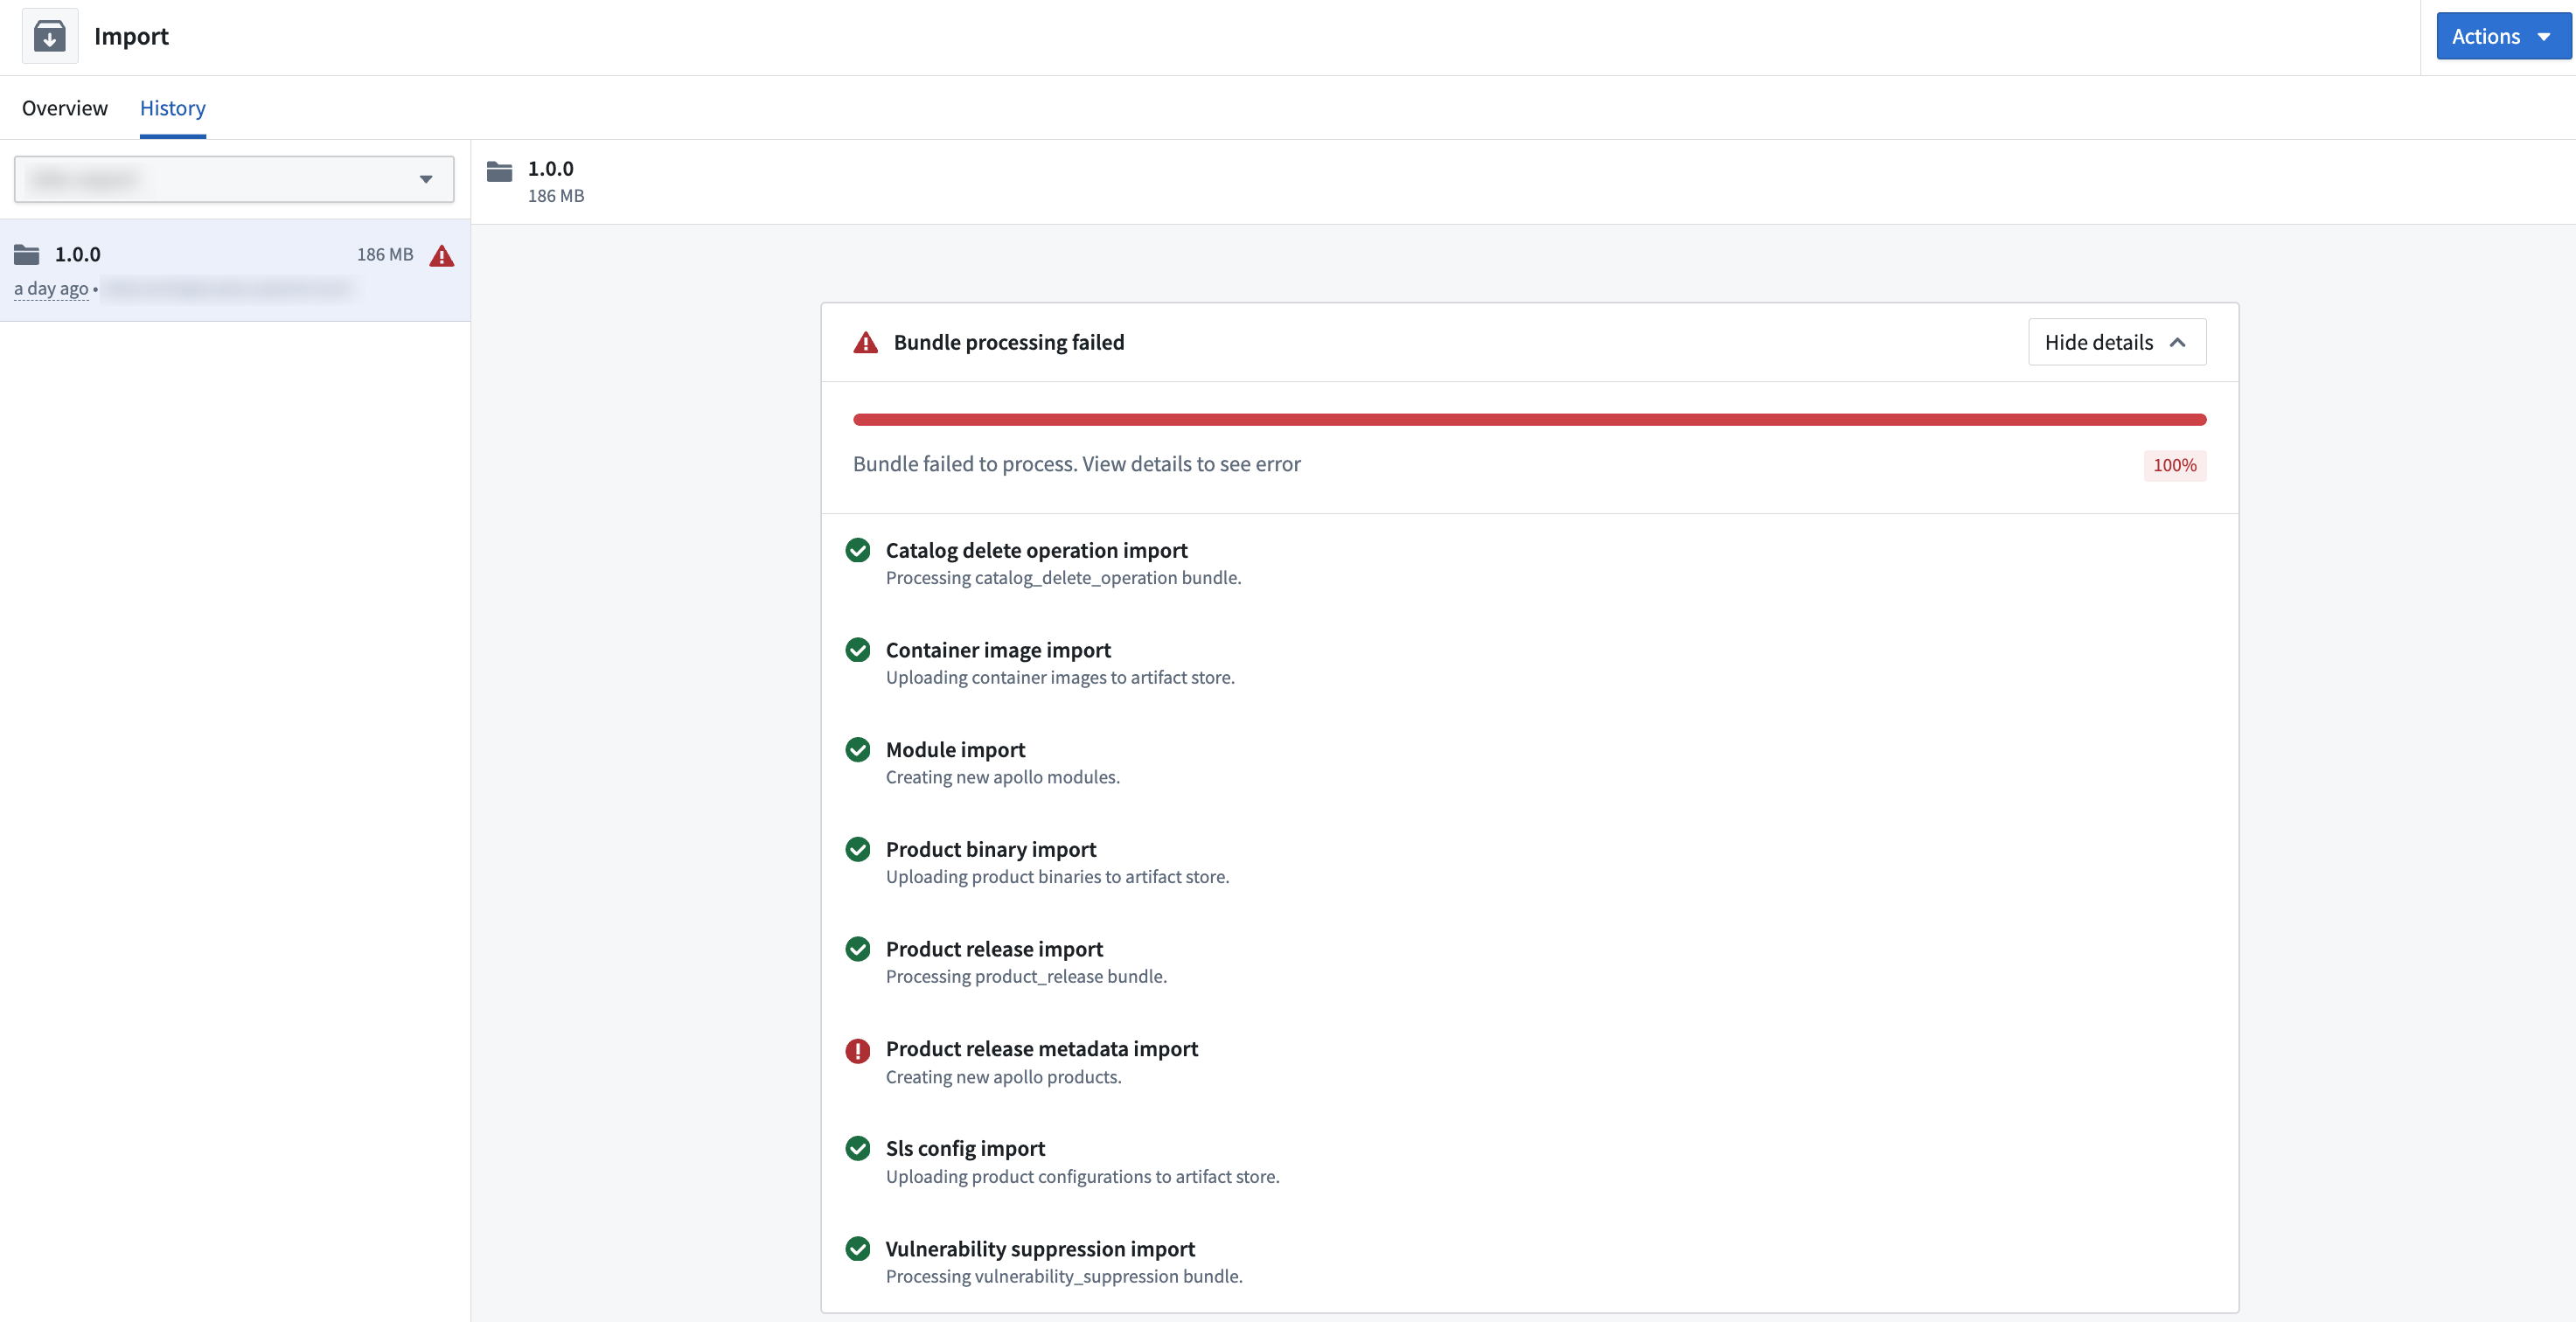Click the red warning triangle on 1.0.0 row
This screenshot has width=2576, height=1322.
442,256
